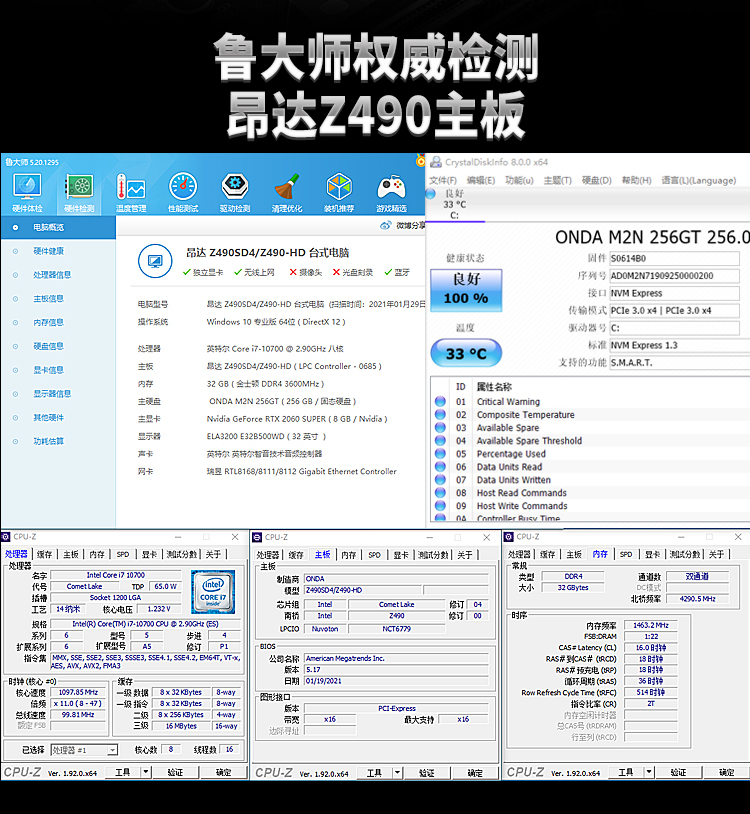Select the 硬件检测 toolbar icon
This screenshot has width=750, height=814.
tap(79, 193)
